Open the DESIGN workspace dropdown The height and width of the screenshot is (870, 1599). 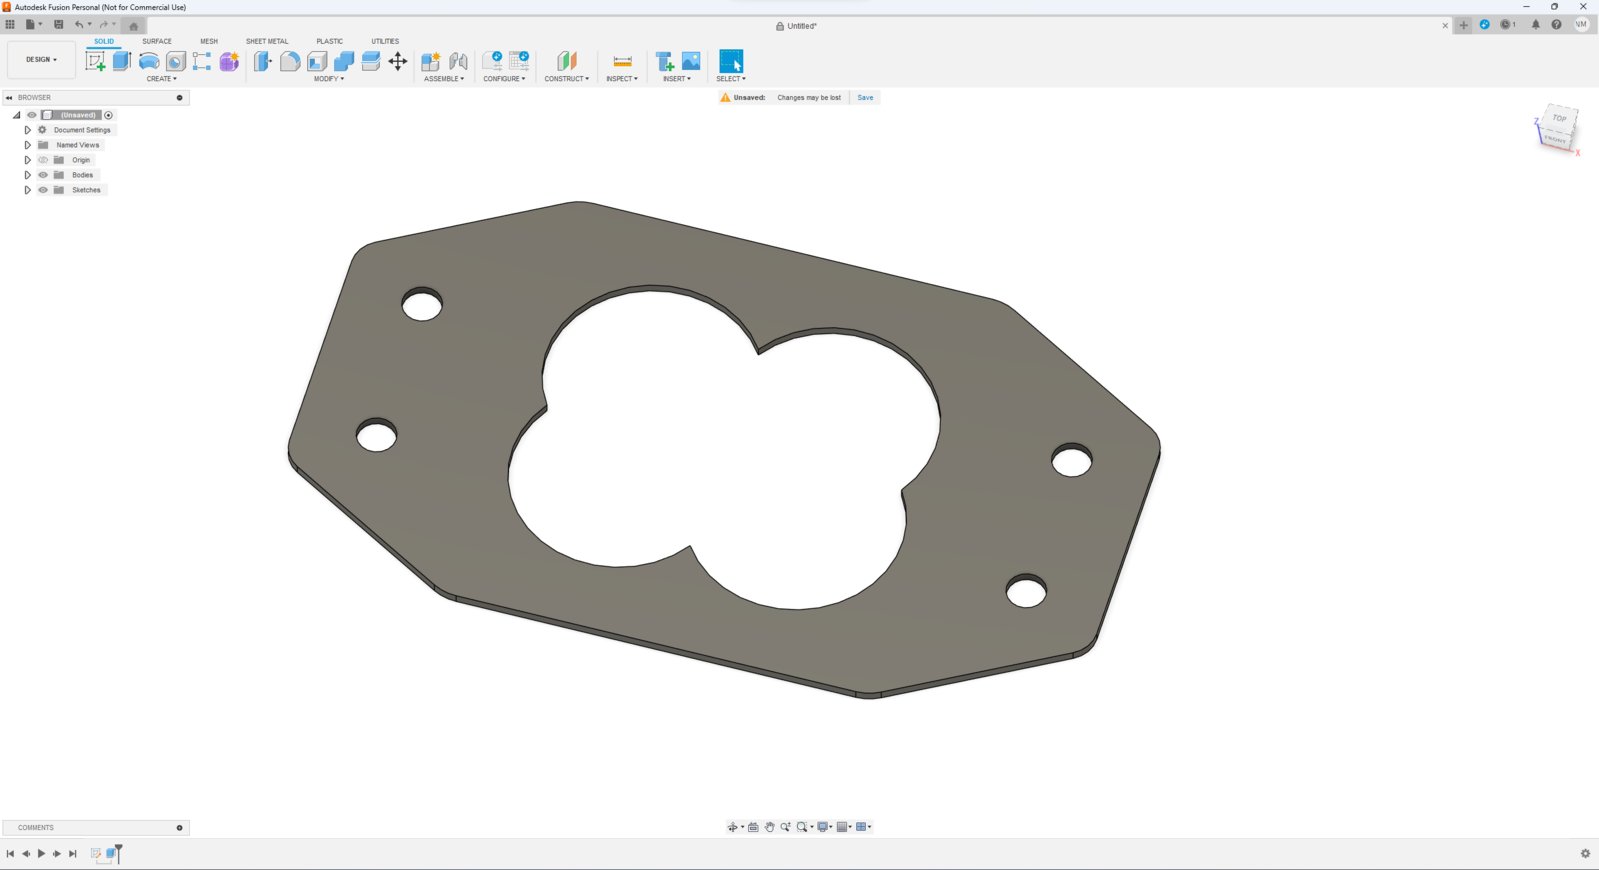[x=41, y=60]
